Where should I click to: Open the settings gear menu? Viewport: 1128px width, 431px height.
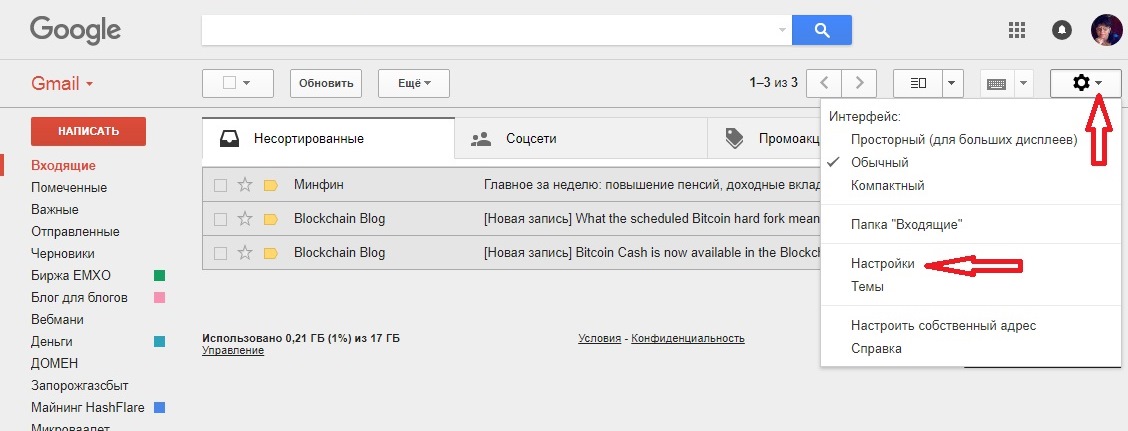click(x=1086, y=83)
